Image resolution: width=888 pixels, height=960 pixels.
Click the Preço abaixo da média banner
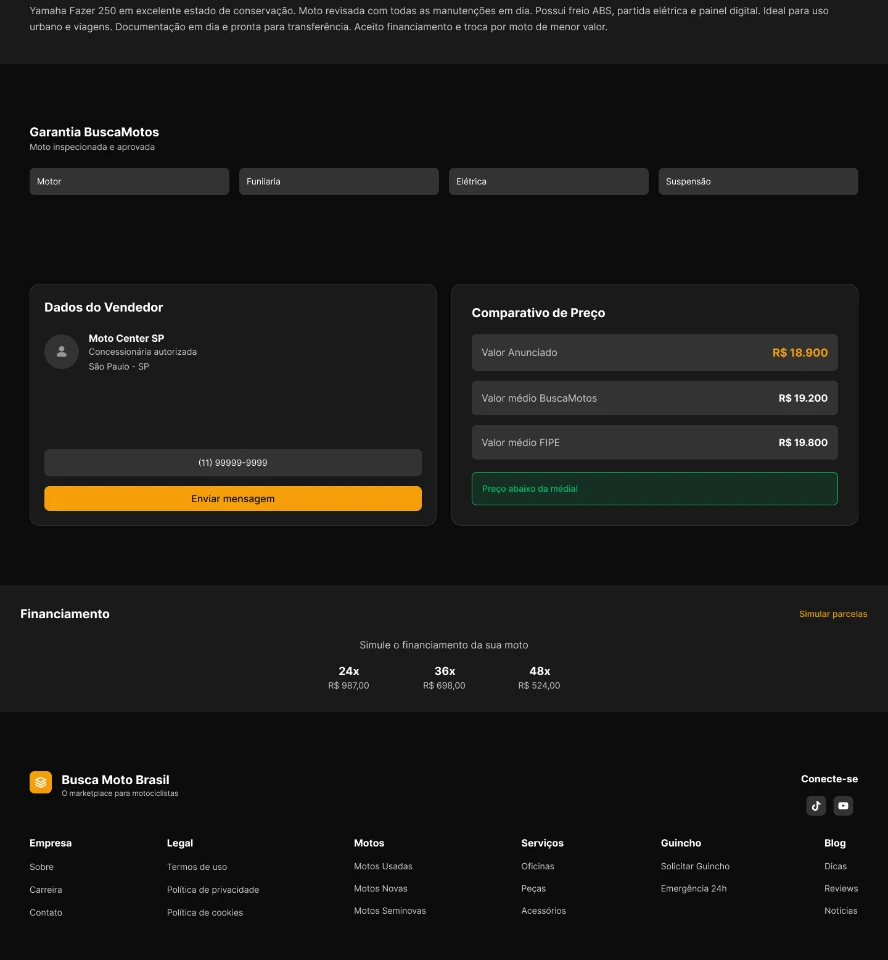[655, 489]
